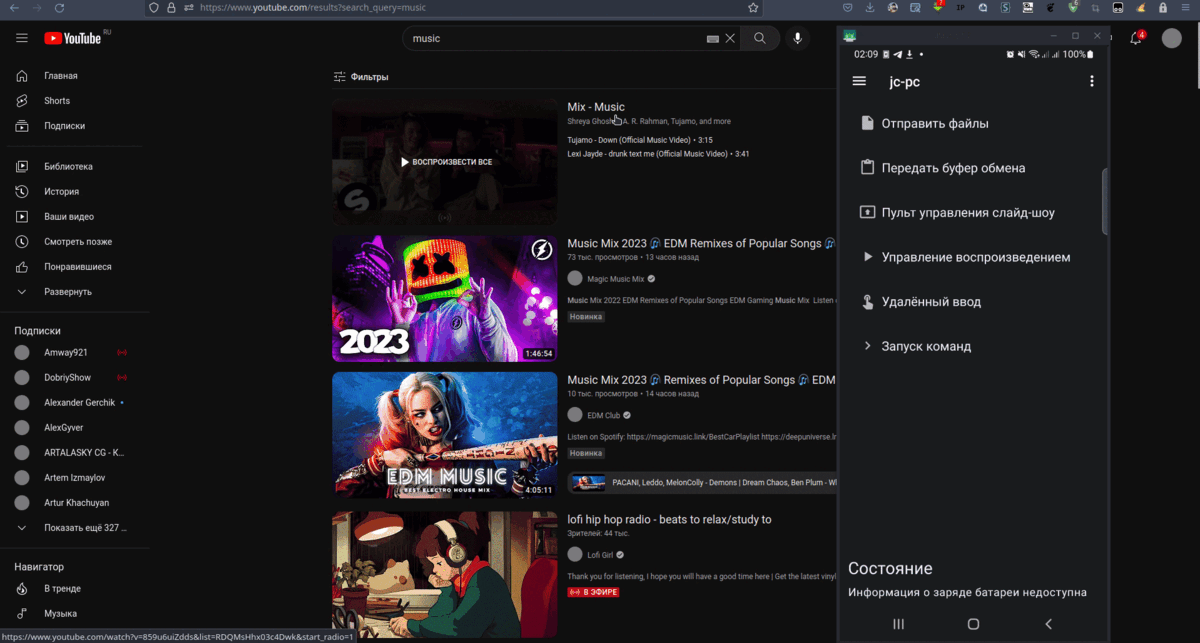Screen dimensions: 1200x643
Task: Click the site lock icon in address bar
Action: click(171, 7)
